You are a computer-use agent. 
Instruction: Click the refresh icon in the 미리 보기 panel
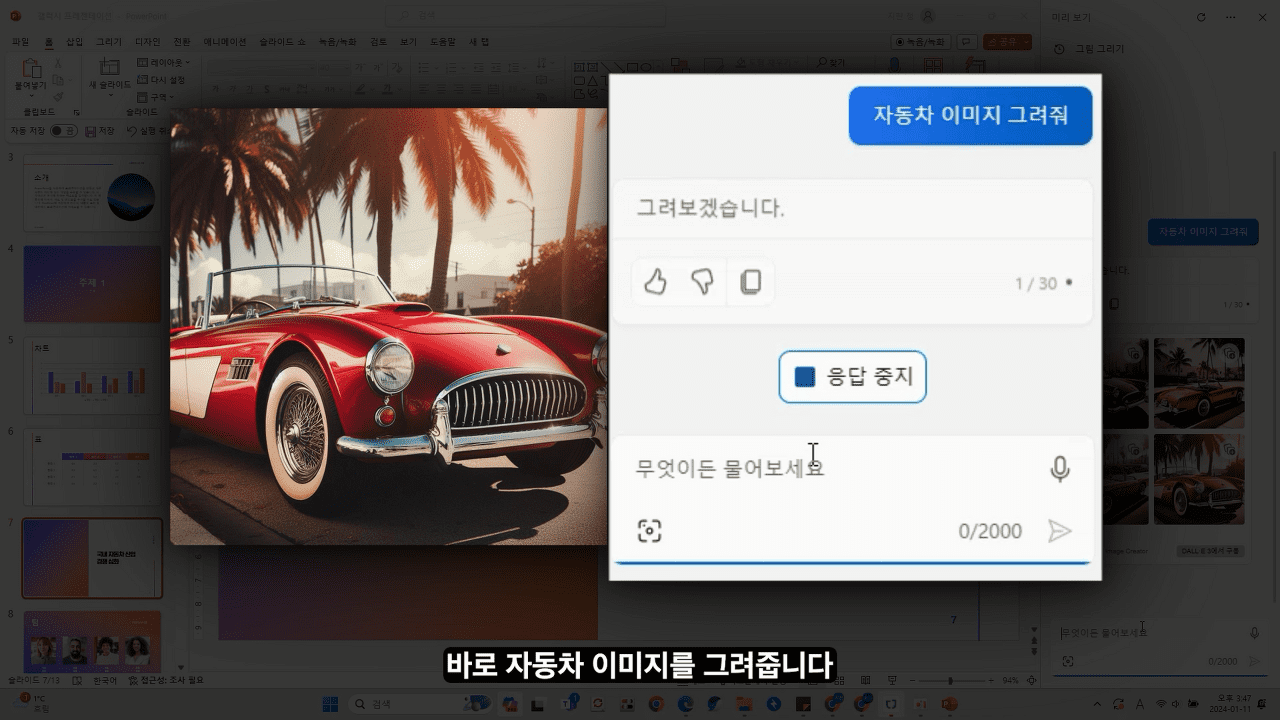tap(1200, 17)
